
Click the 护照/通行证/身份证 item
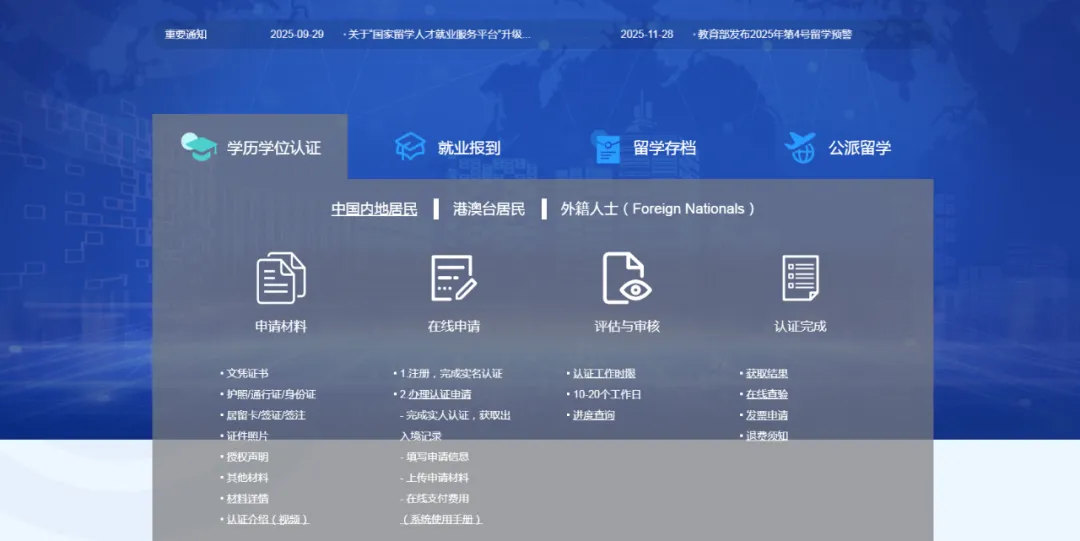point(271,394)
